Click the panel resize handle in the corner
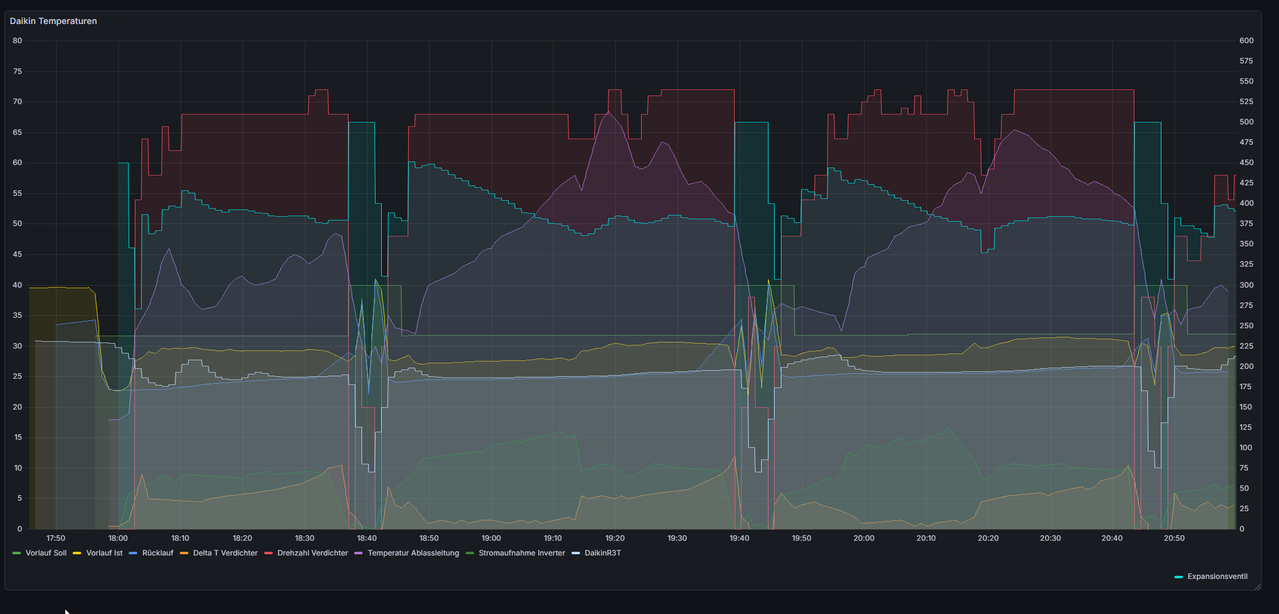Screen dimensions: 1279x614 point(1257,585)
